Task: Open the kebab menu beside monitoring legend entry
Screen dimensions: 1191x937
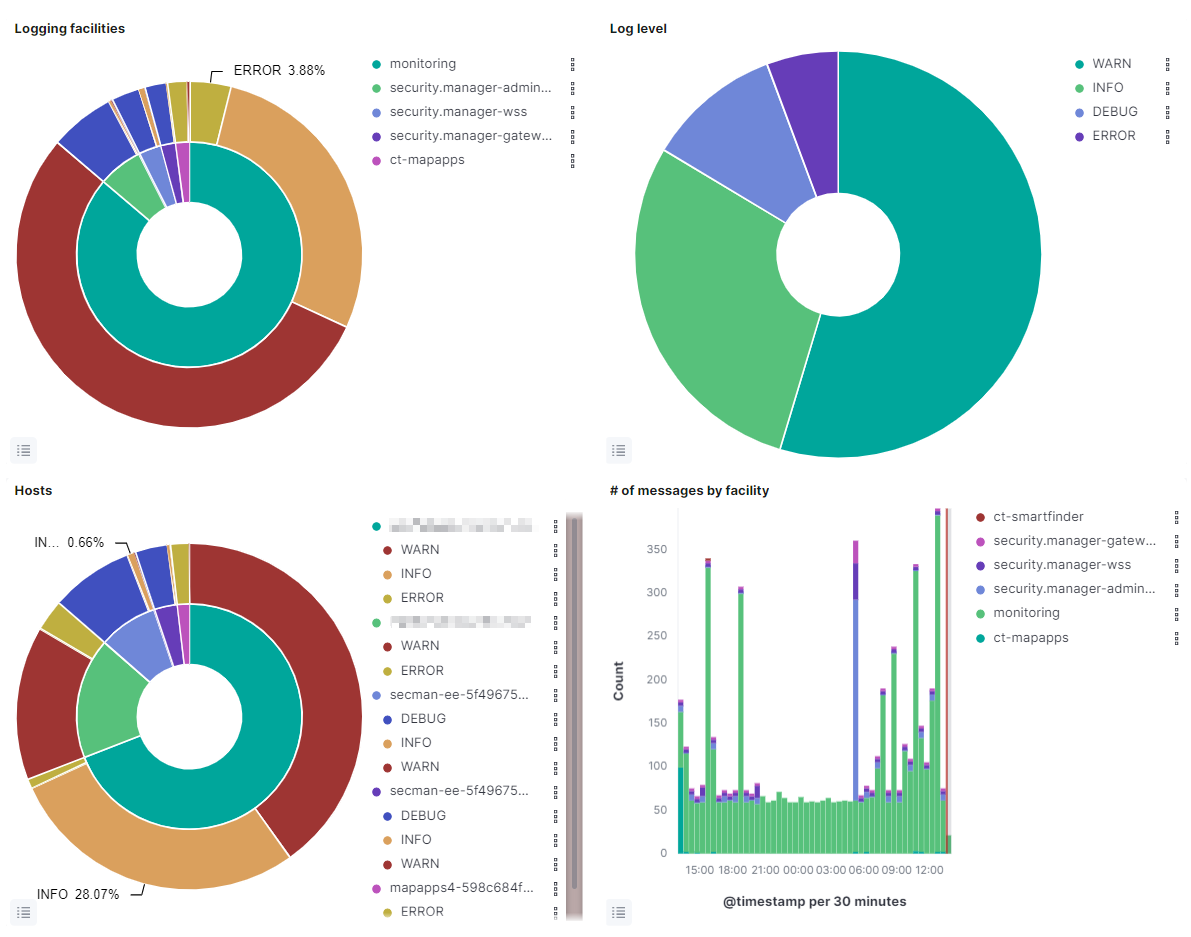Action: 573,64
